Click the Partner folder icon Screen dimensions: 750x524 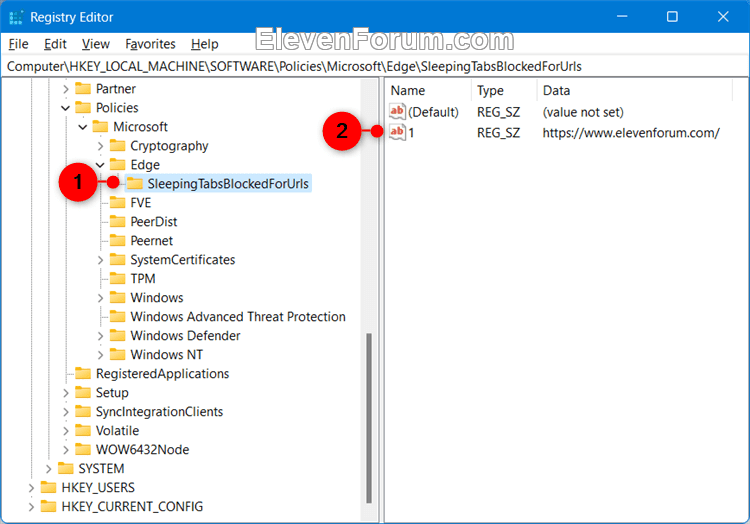point(83,88)
